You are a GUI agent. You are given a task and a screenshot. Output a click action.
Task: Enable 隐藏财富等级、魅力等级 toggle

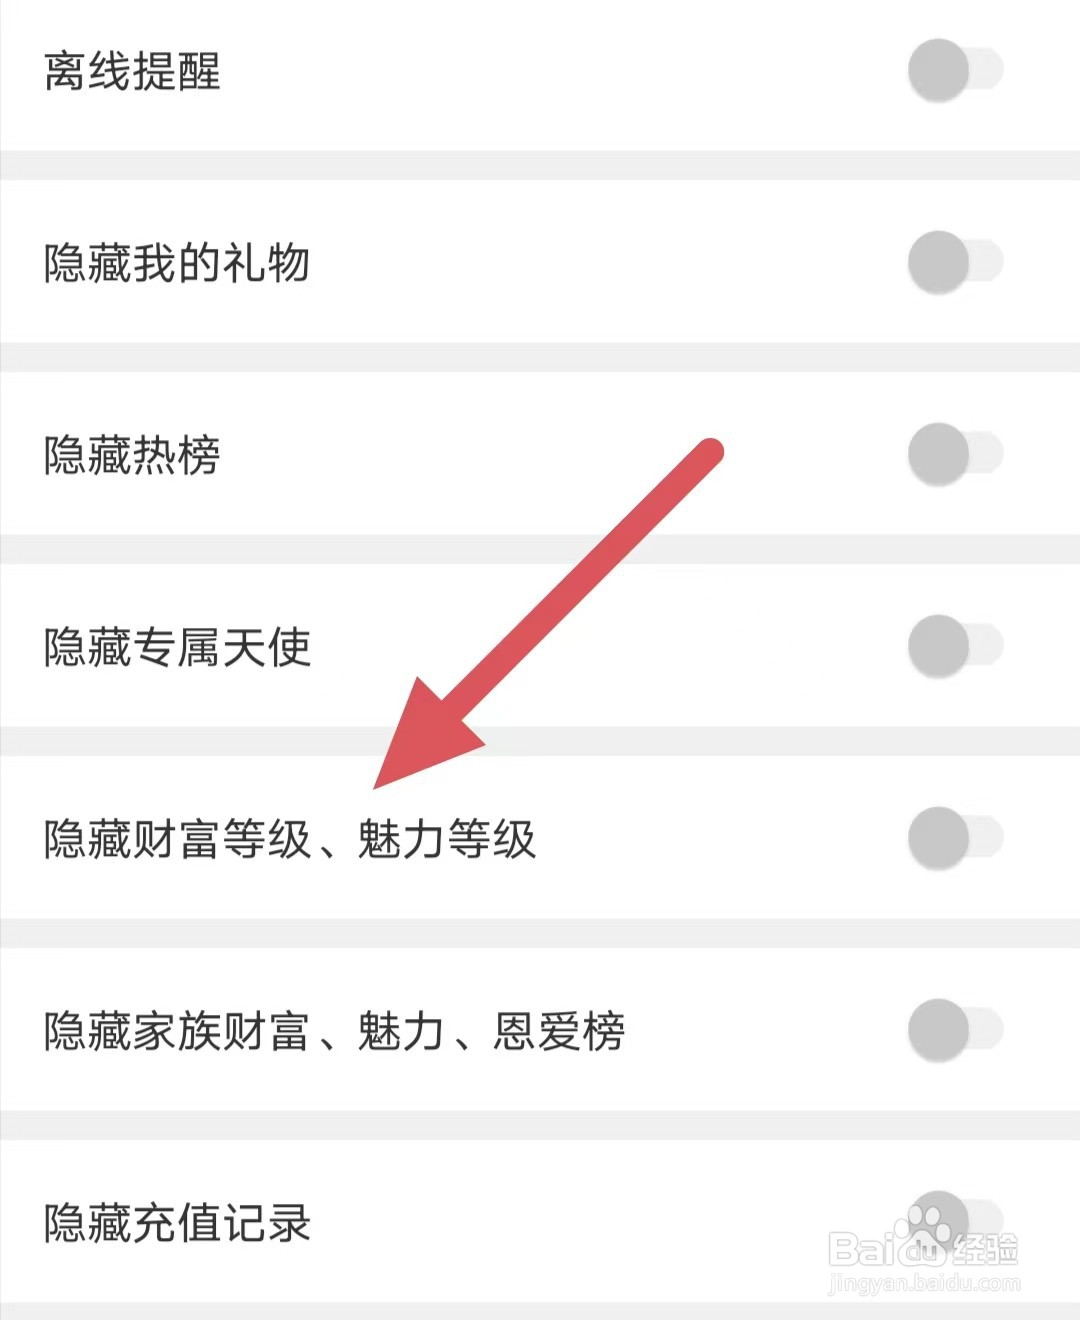point(955,838)
